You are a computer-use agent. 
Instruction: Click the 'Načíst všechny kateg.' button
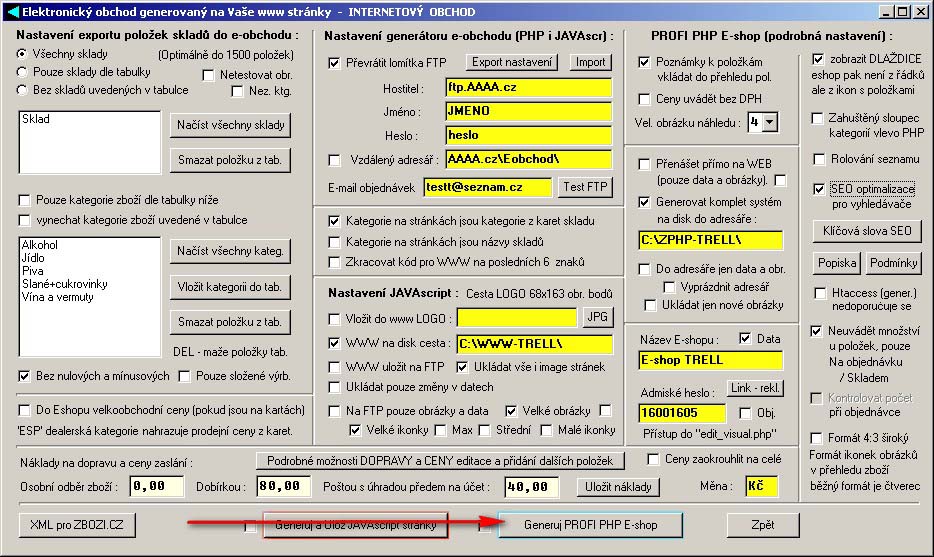(231, 251)
